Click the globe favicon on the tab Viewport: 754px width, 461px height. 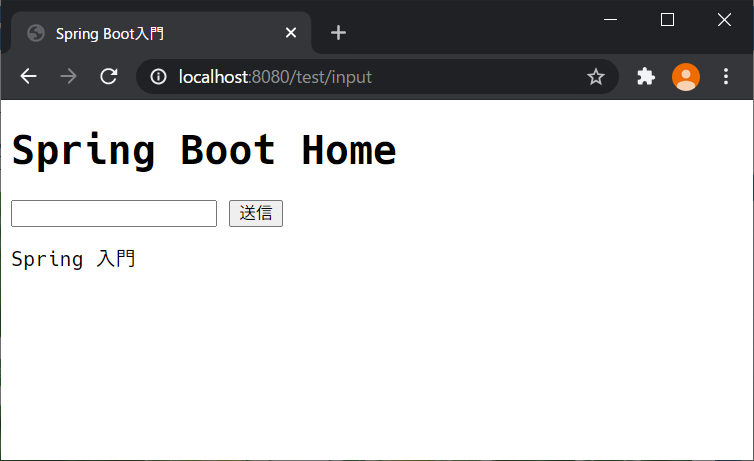tap(36, 33)
